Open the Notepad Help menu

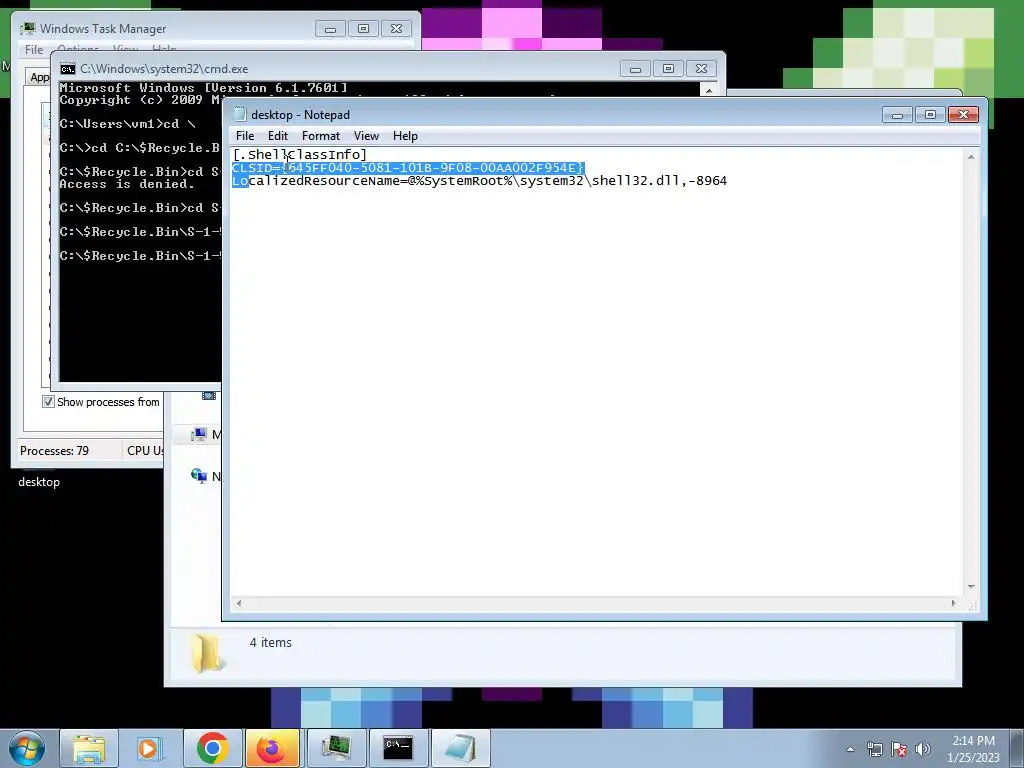405,136
